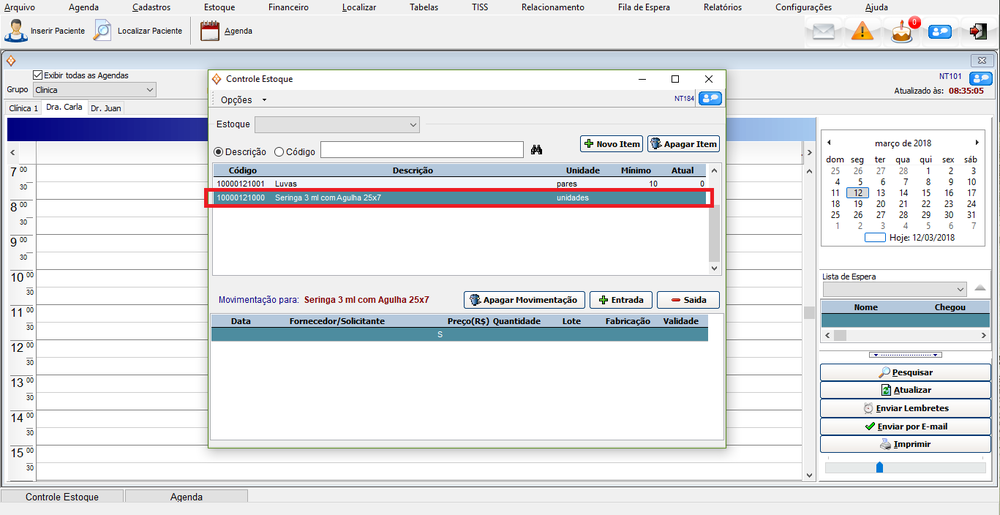The image size is (1000, 515).
Task: Toggle Exibir todas as Agendas checkbox
Action: click(x=38, y=74)
